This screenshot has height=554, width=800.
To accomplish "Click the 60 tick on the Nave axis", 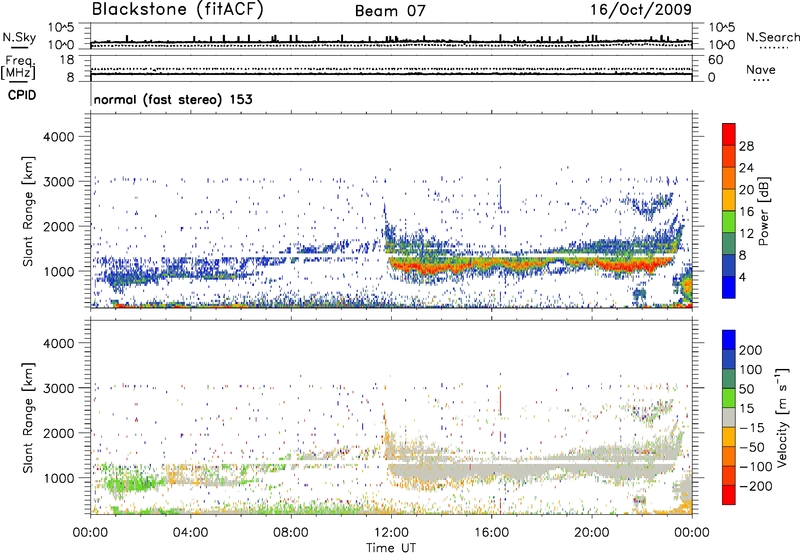I will click(x=715, y=60).
